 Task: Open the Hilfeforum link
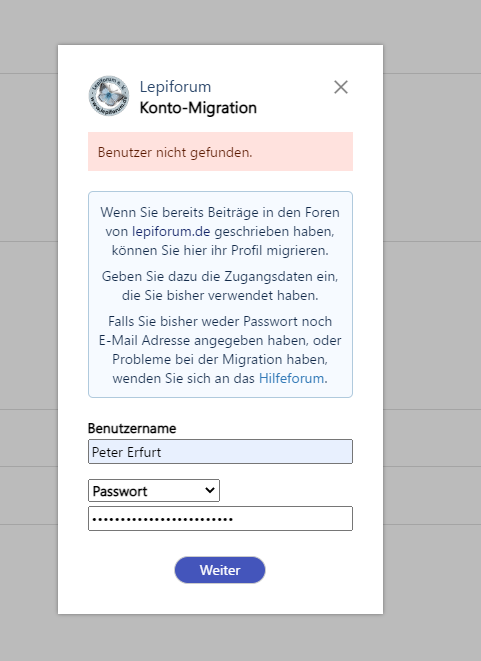coord(291,379)
